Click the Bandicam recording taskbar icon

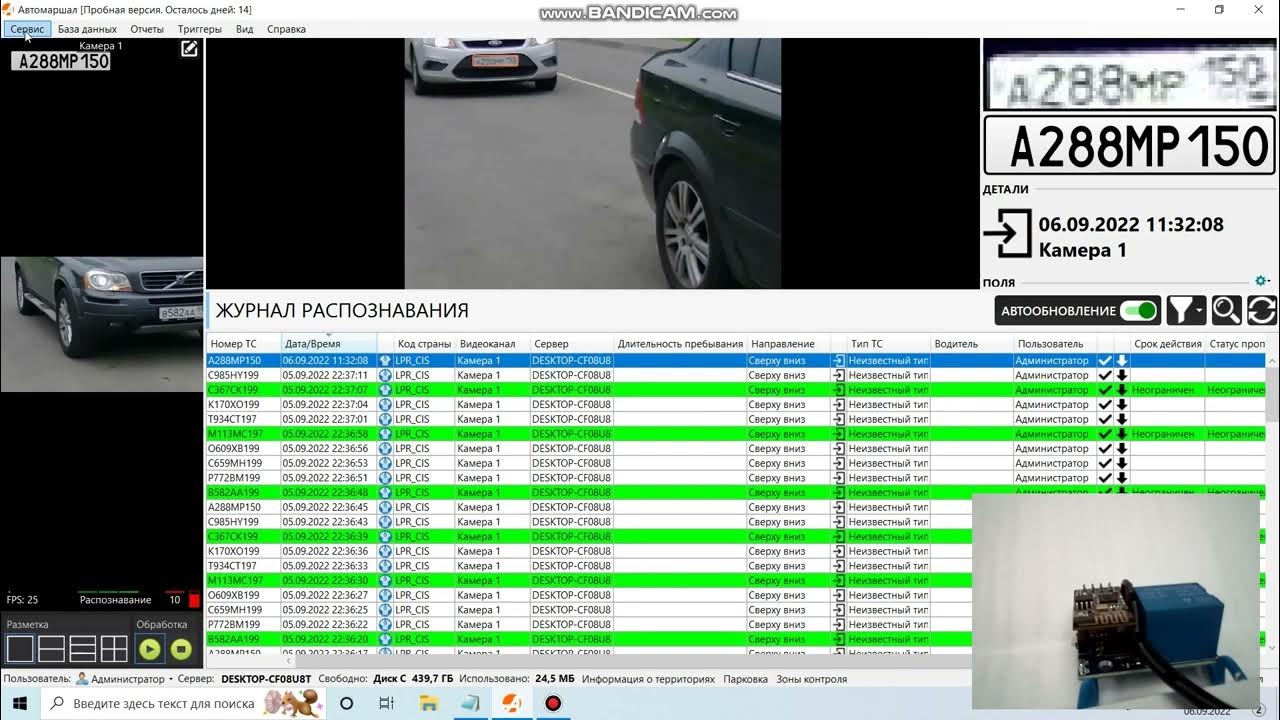553,704
